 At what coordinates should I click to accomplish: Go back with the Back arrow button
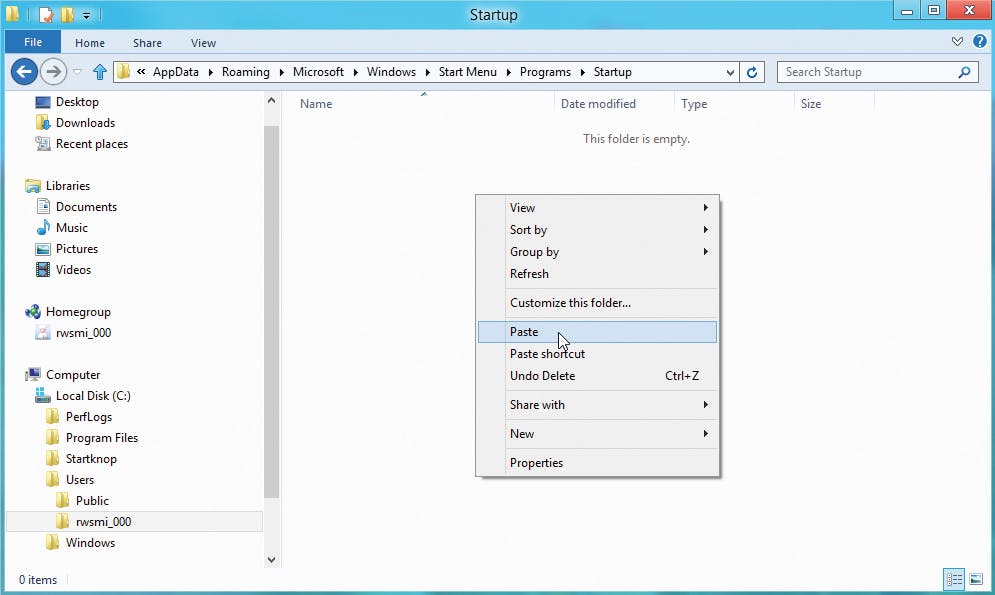(x=24, y=72)
